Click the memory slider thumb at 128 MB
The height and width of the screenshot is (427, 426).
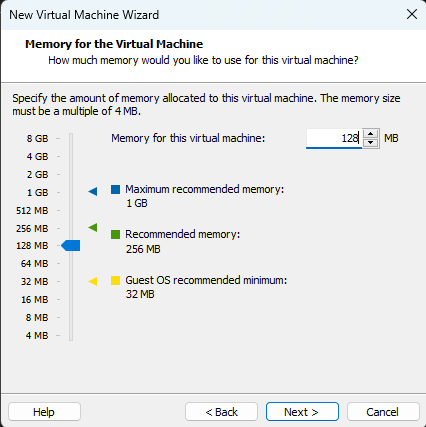tap(71, 246)
